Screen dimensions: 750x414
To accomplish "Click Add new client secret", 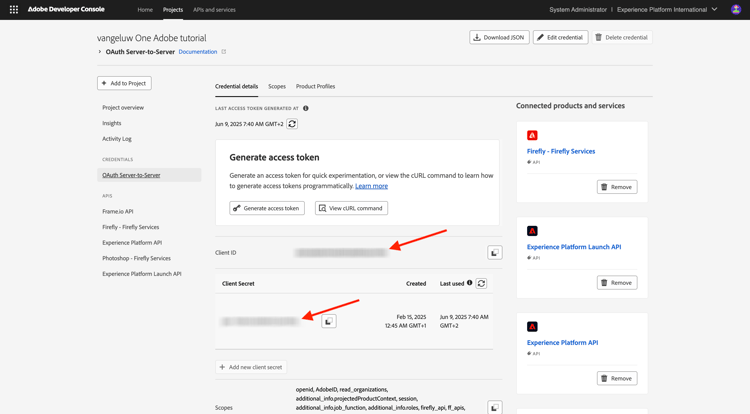I will click(251, 367).
